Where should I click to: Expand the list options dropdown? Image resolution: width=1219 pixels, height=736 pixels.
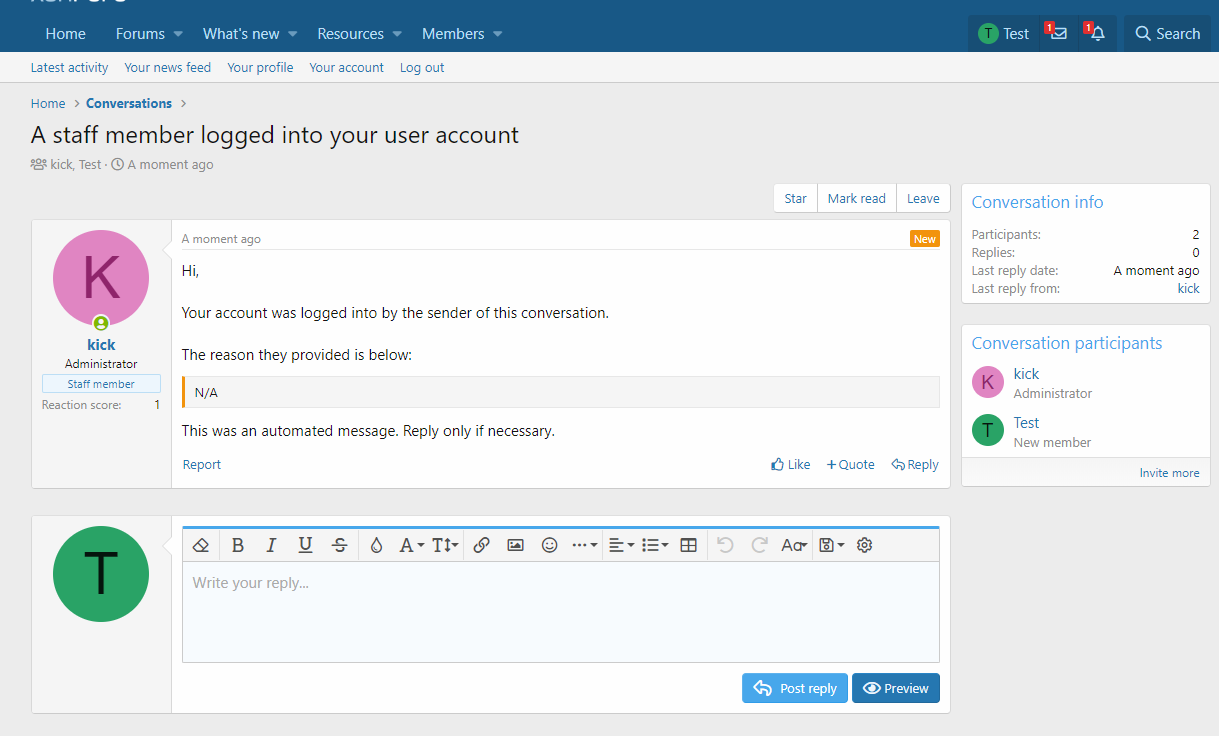pos(655,545)
